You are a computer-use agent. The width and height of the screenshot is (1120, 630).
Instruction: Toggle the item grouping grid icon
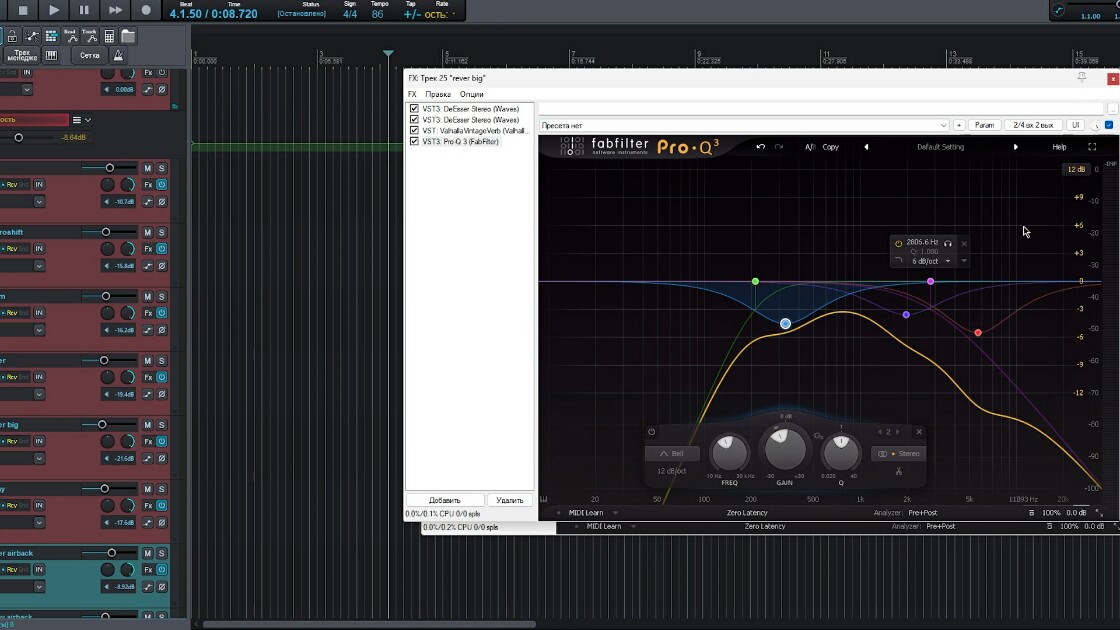click(51, 36)
